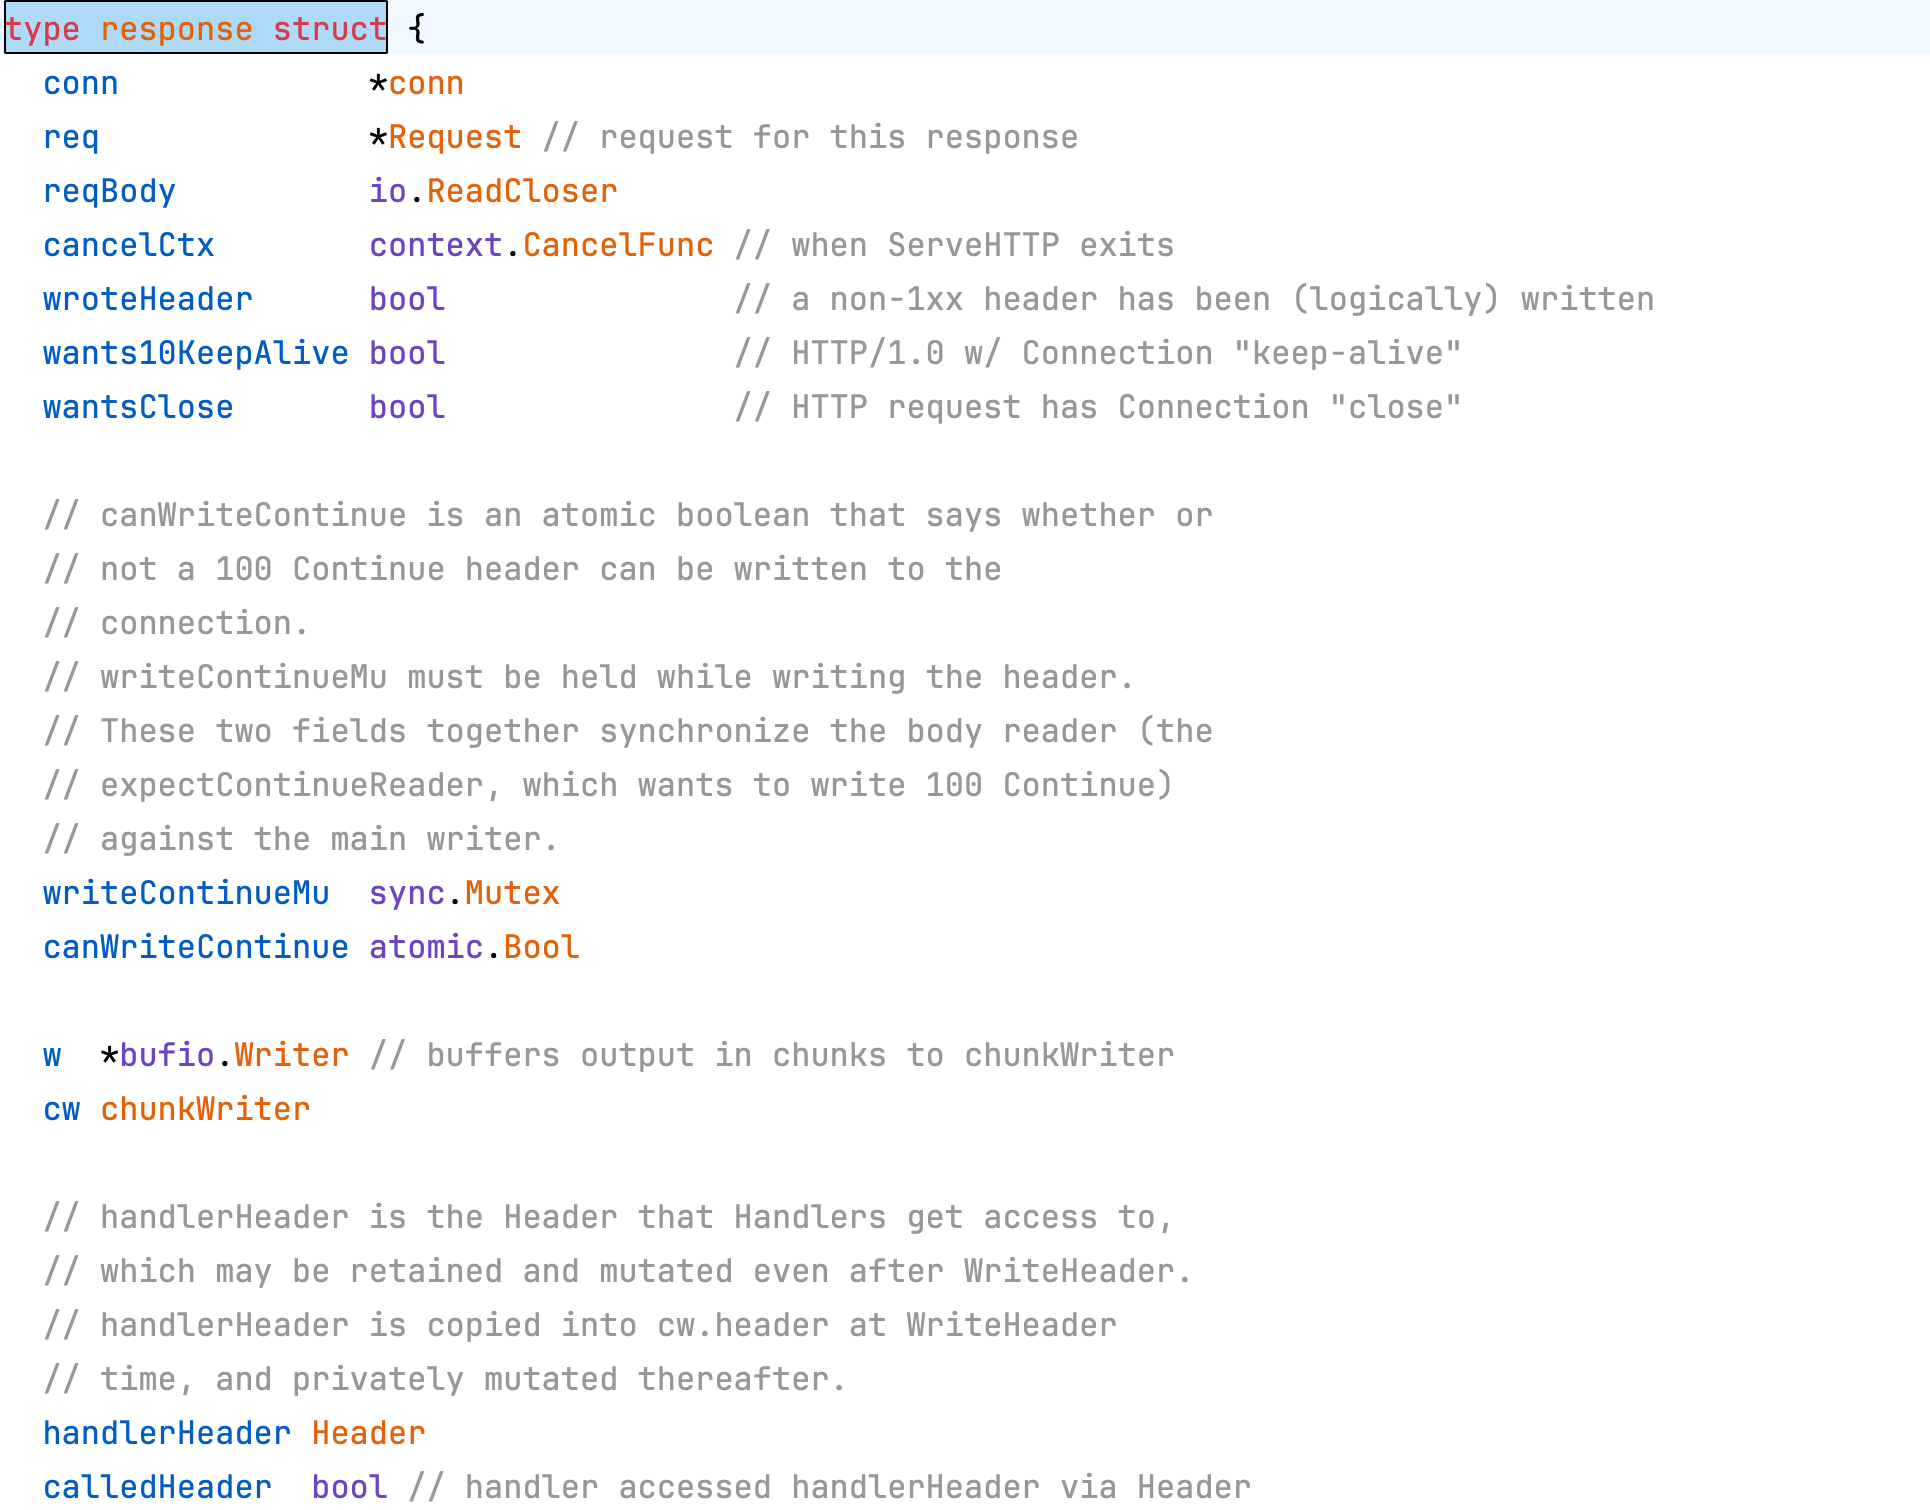Click the handlerHeader field name
The height and width of the screenshot is (1510, 1930).
point(167,1433)
